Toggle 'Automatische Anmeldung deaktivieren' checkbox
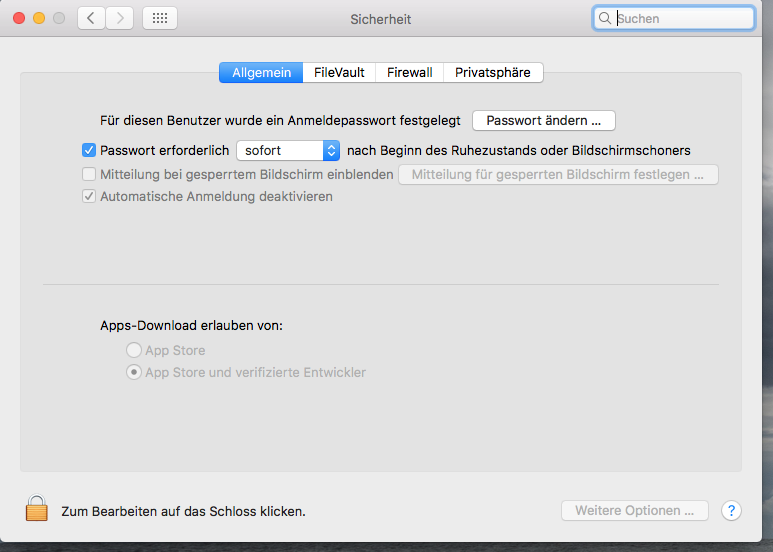 [89, 197]
